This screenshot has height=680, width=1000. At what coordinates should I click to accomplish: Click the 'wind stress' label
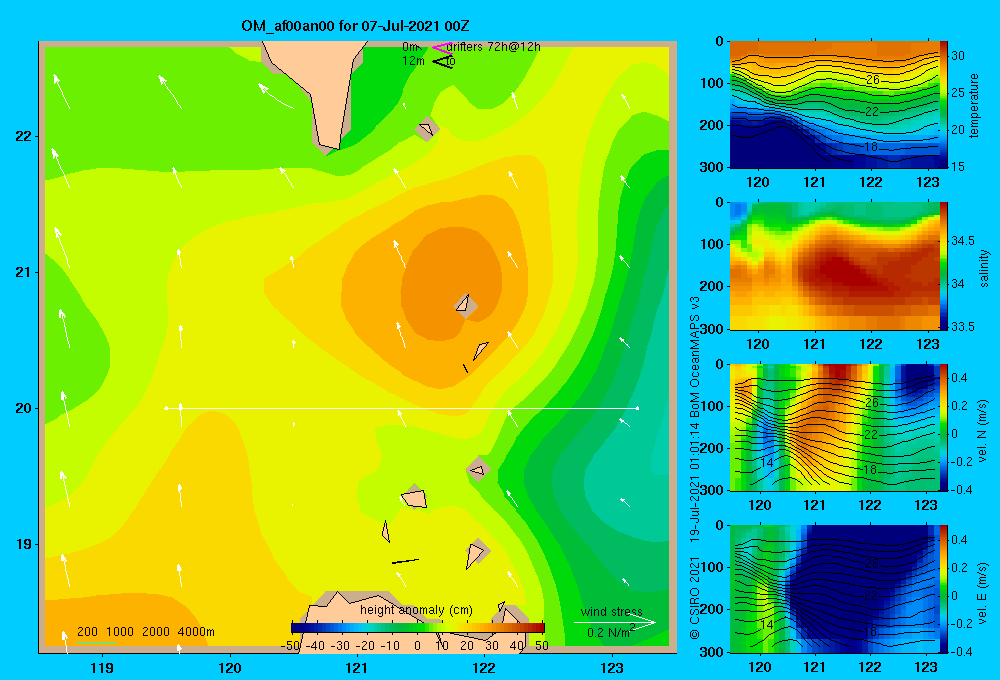coord(612,612)
